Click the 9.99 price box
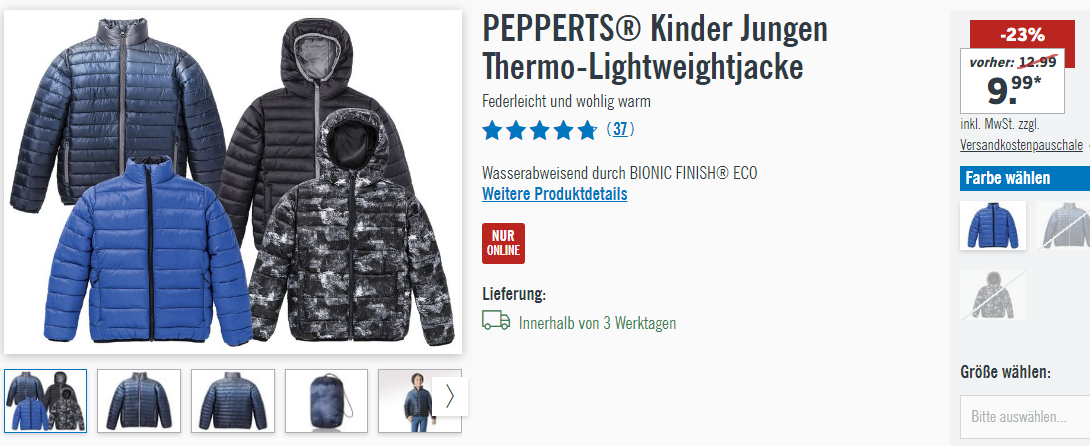 pos(1012,81)
